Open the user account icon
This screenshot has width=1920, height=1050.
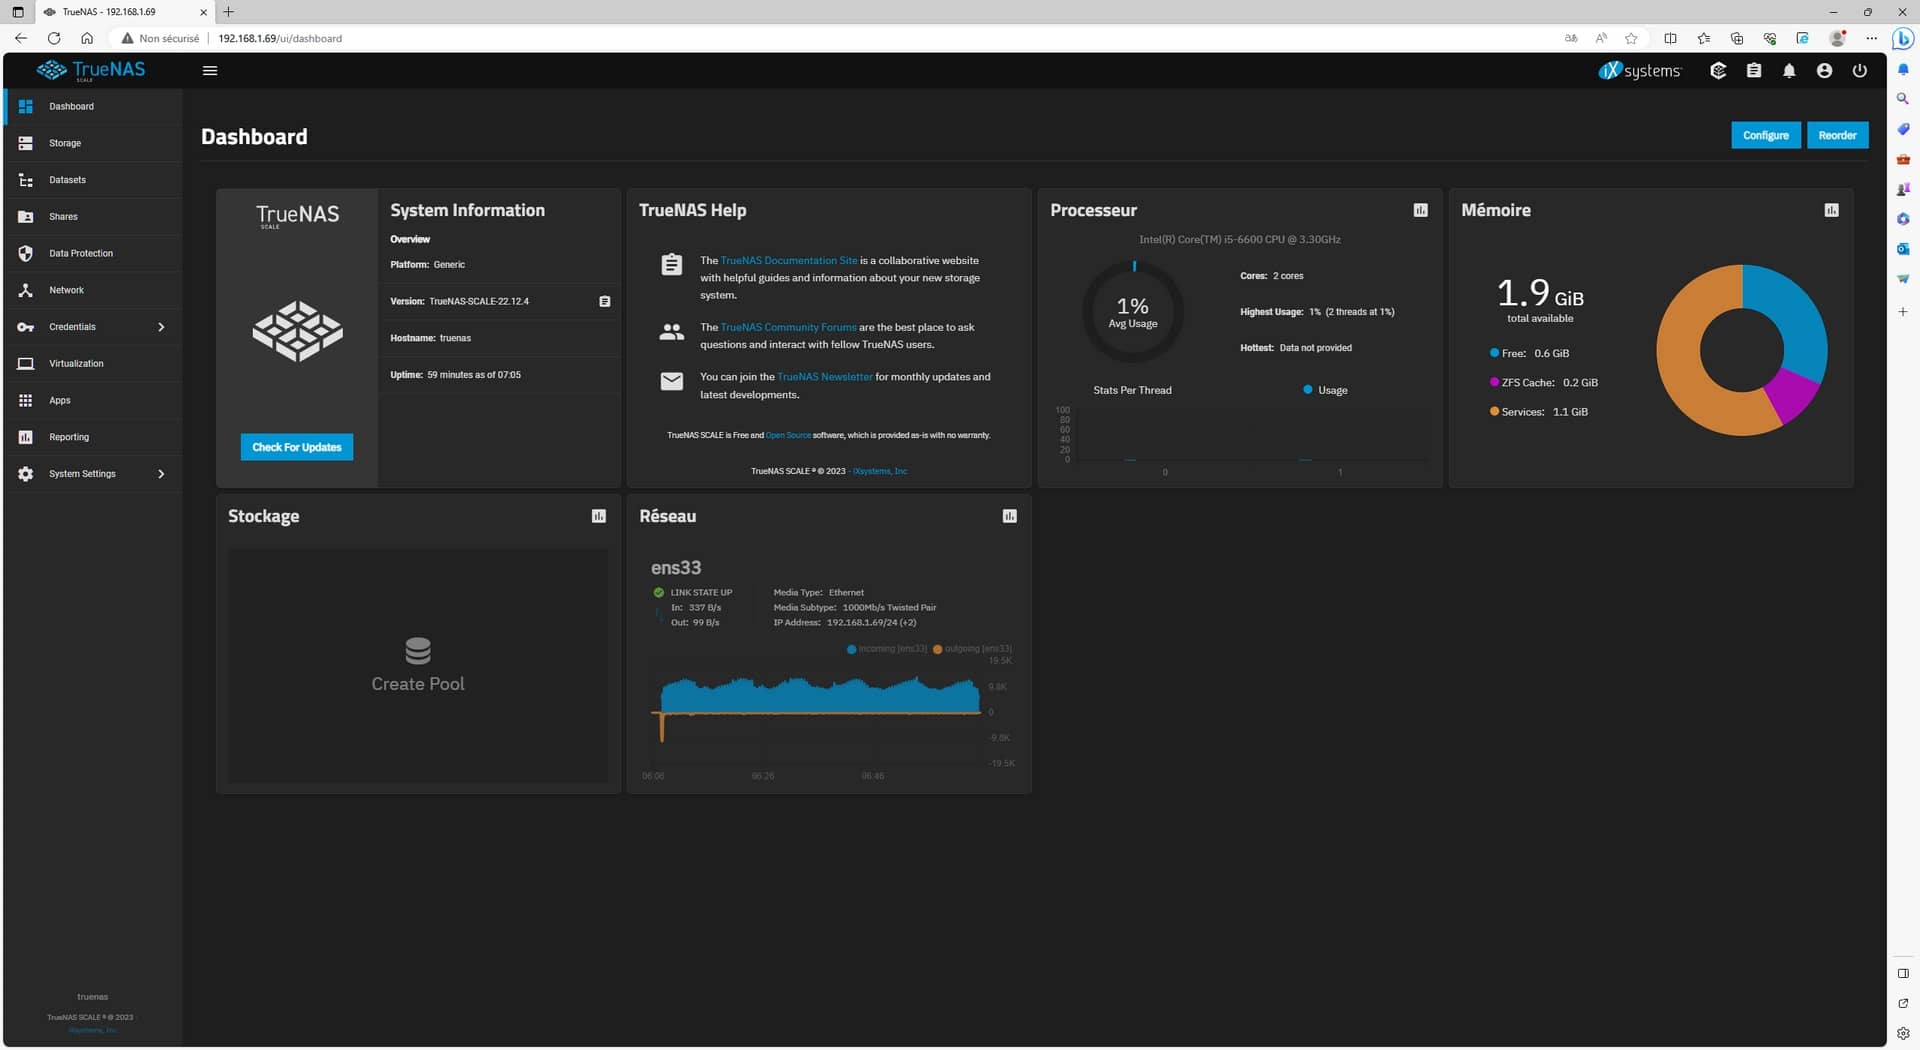pyautogui.click(x=1824, y=71)
